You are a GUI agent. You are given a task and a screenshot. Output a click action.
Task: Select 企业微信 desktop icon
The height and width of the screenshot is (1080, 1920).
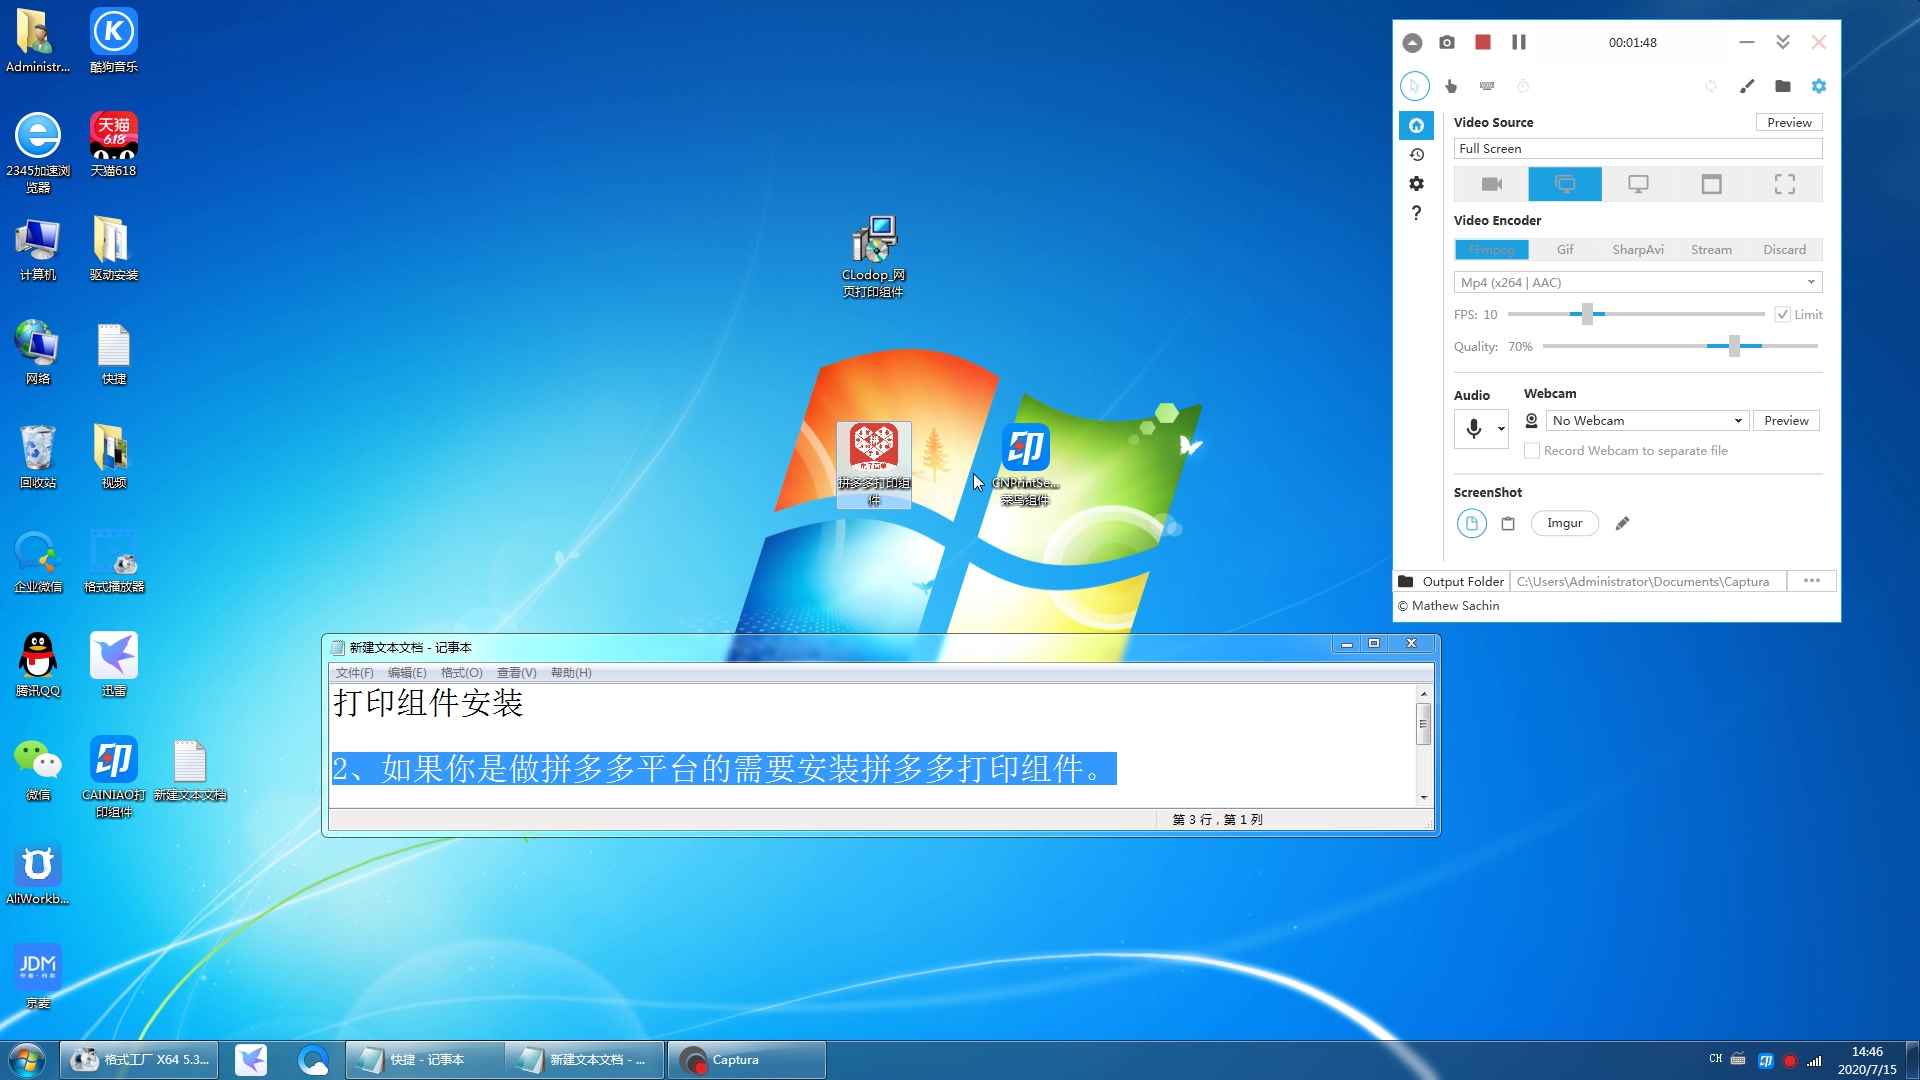38,560
